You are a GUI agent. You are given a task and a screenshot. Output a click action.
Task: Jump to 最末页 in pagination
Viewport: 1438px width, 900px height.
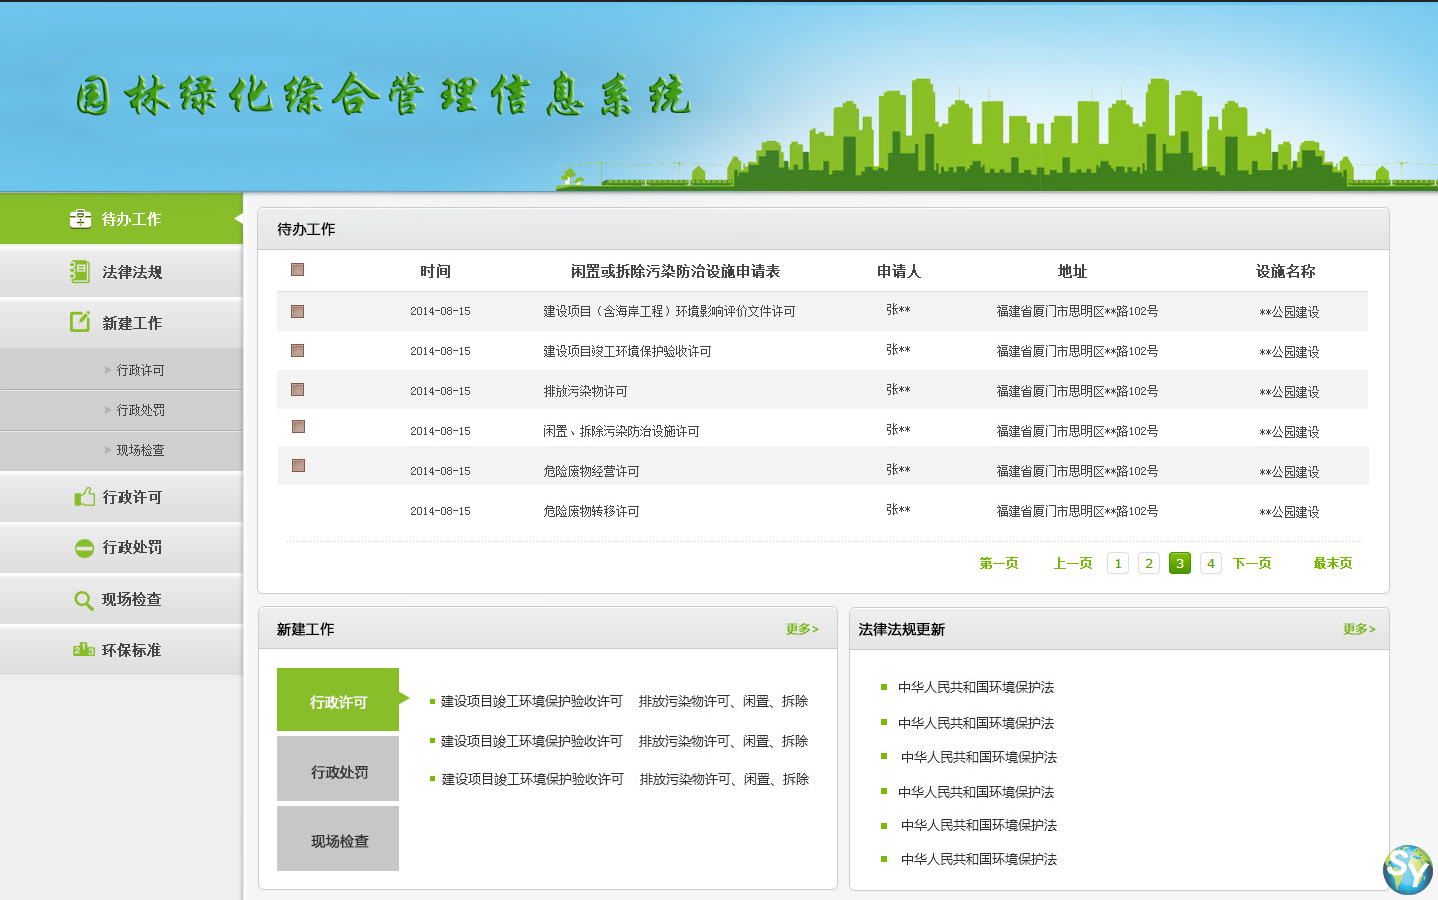tap(1332, 563)
